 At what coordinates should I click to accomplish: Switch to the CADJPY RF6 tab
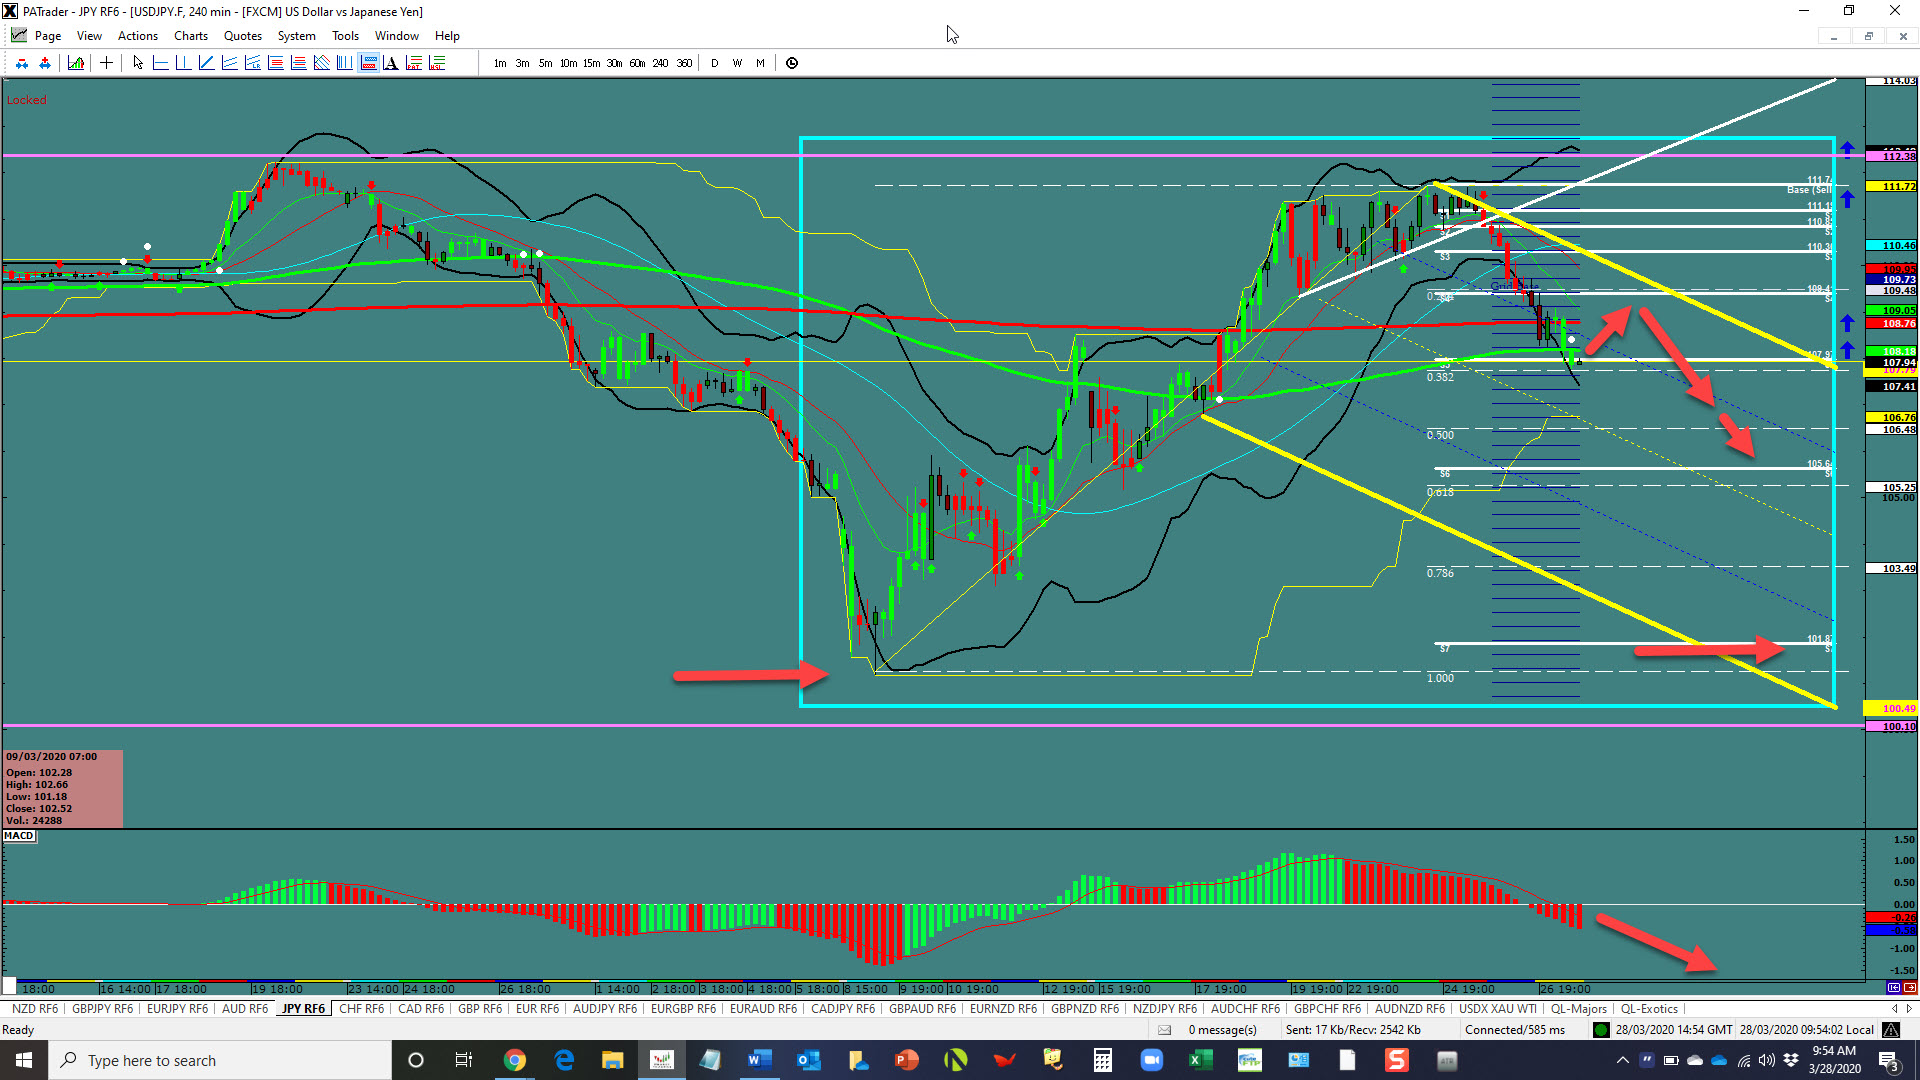[843, 1009]
